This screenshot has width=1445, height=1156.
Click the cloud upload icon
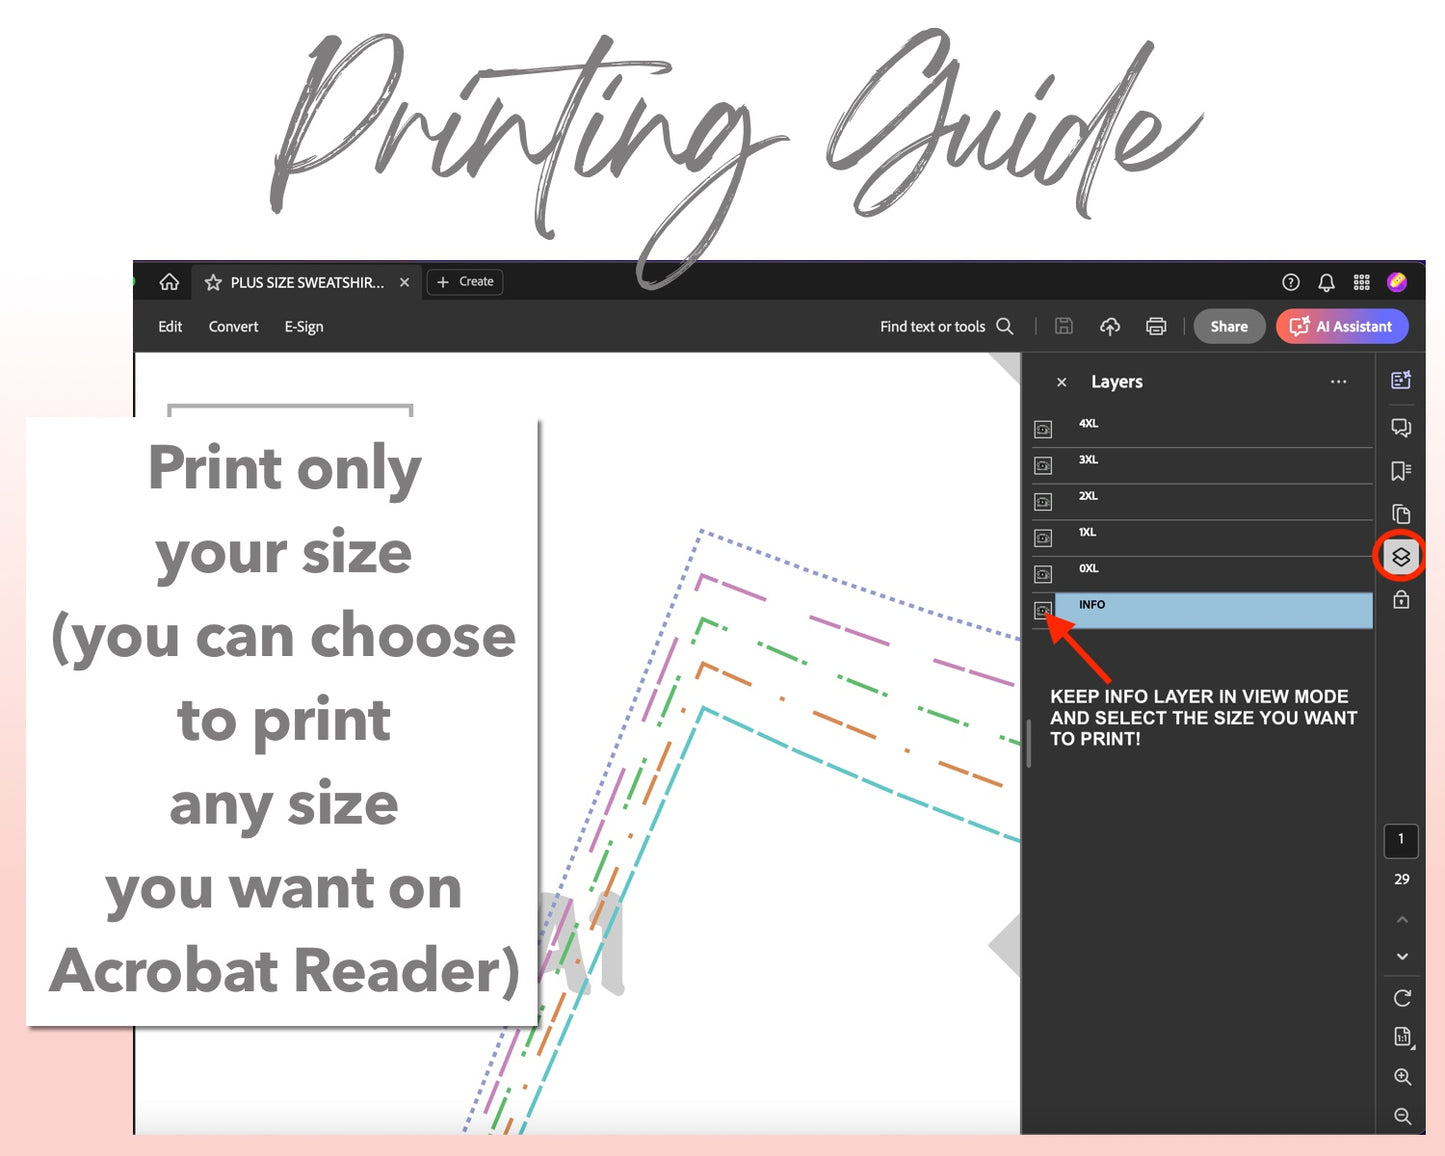pyautogui.click(x=1110, y=326)
